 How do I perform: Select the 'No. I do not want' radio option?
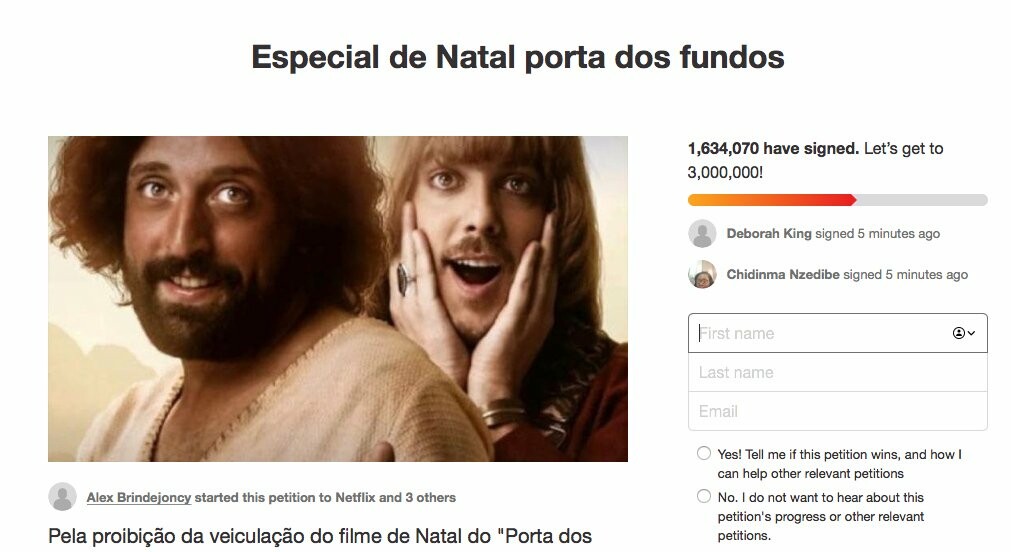[x=704, y=497]
